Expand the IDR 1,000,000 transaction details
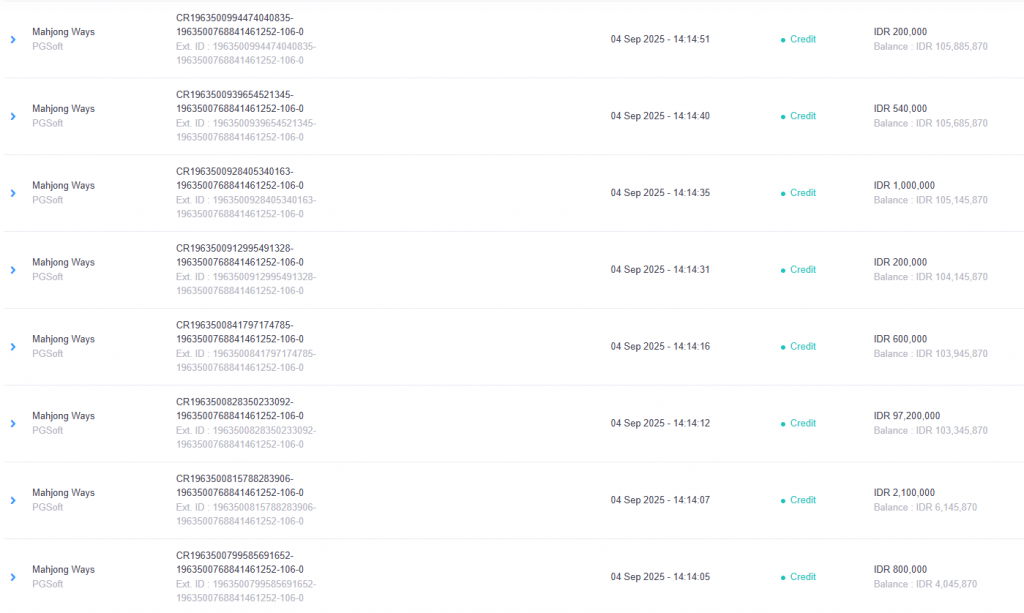The height and width of the screenshot is (613, 1024). pos(13,193)
